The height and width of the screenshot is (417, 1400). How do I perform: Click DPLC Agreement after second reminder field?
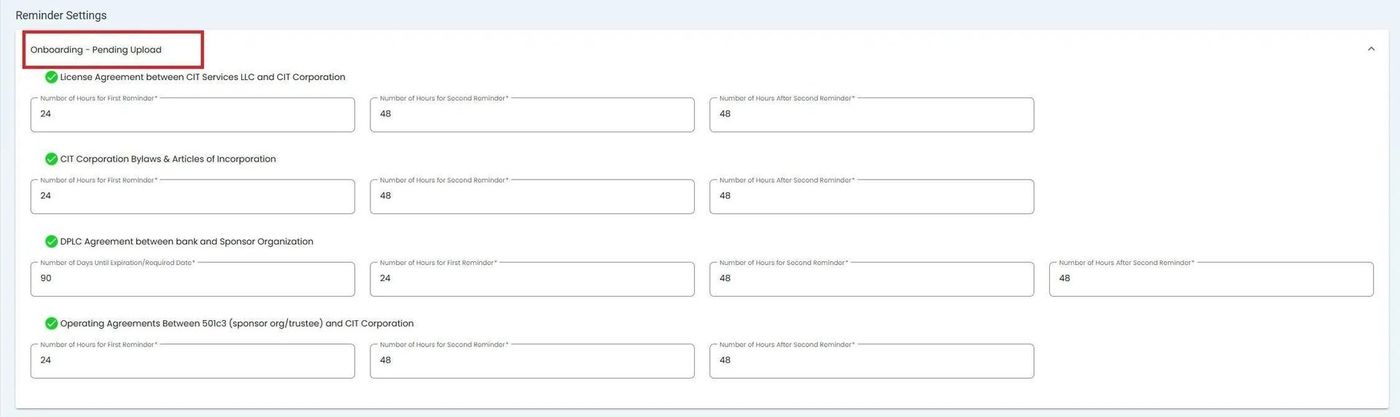point(1210,279)
